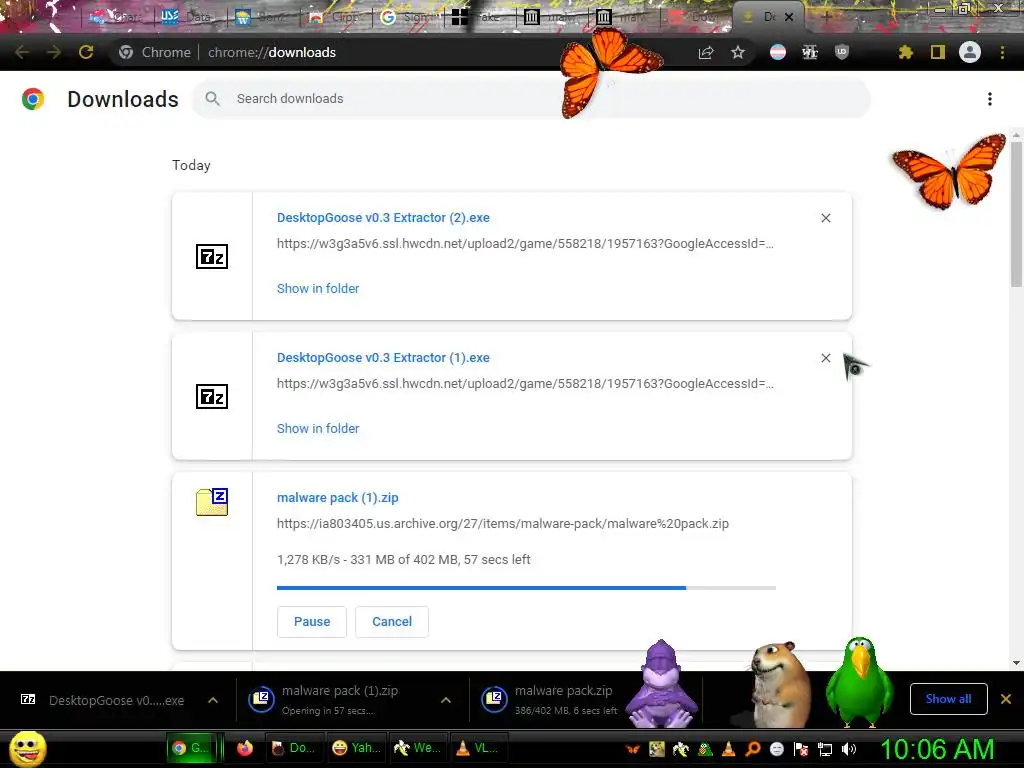Remove DesktopGoose Extractor (2).exe from the list
Image resolution: width=1024 pixels, height=768 pixels.
point(826,218)
